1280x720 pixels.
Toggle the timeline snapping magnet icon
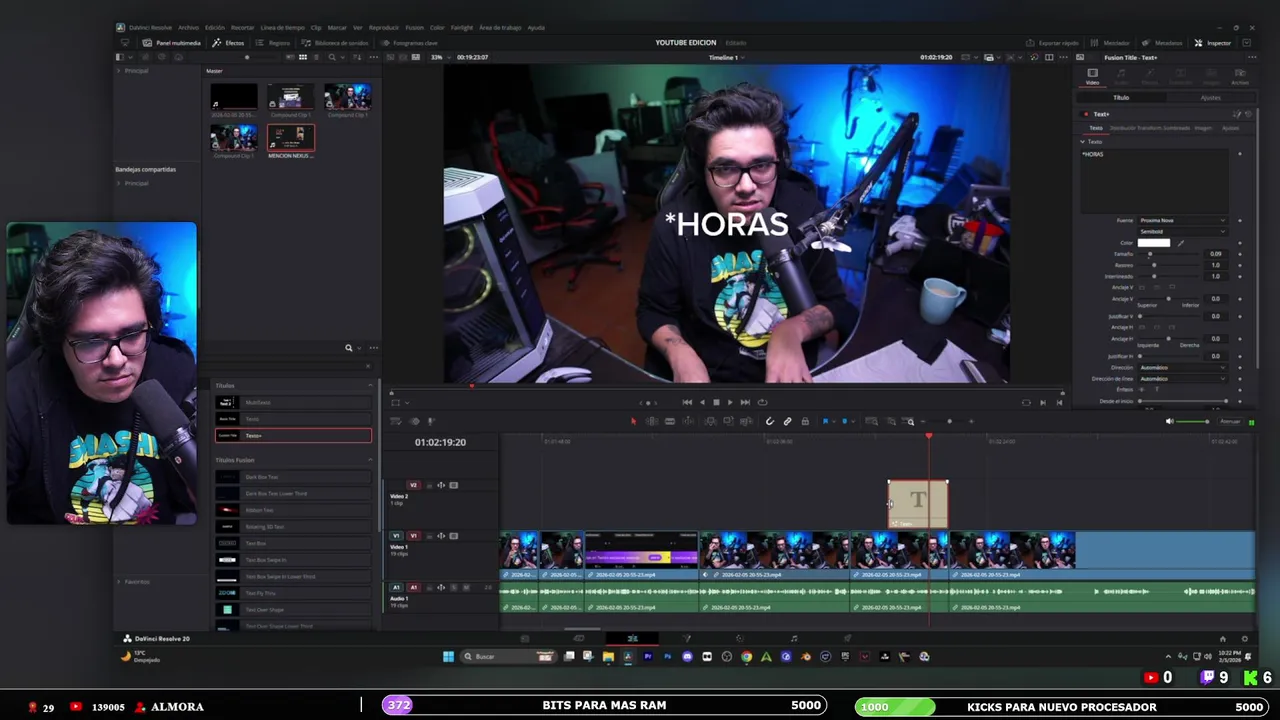(x=770, y=421)
